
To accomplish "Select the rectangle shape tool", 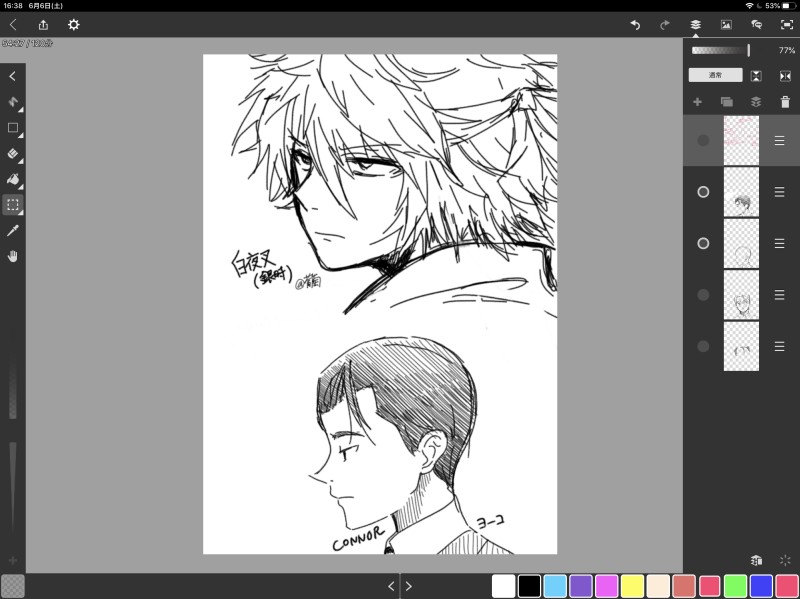I will coord(13,128).
